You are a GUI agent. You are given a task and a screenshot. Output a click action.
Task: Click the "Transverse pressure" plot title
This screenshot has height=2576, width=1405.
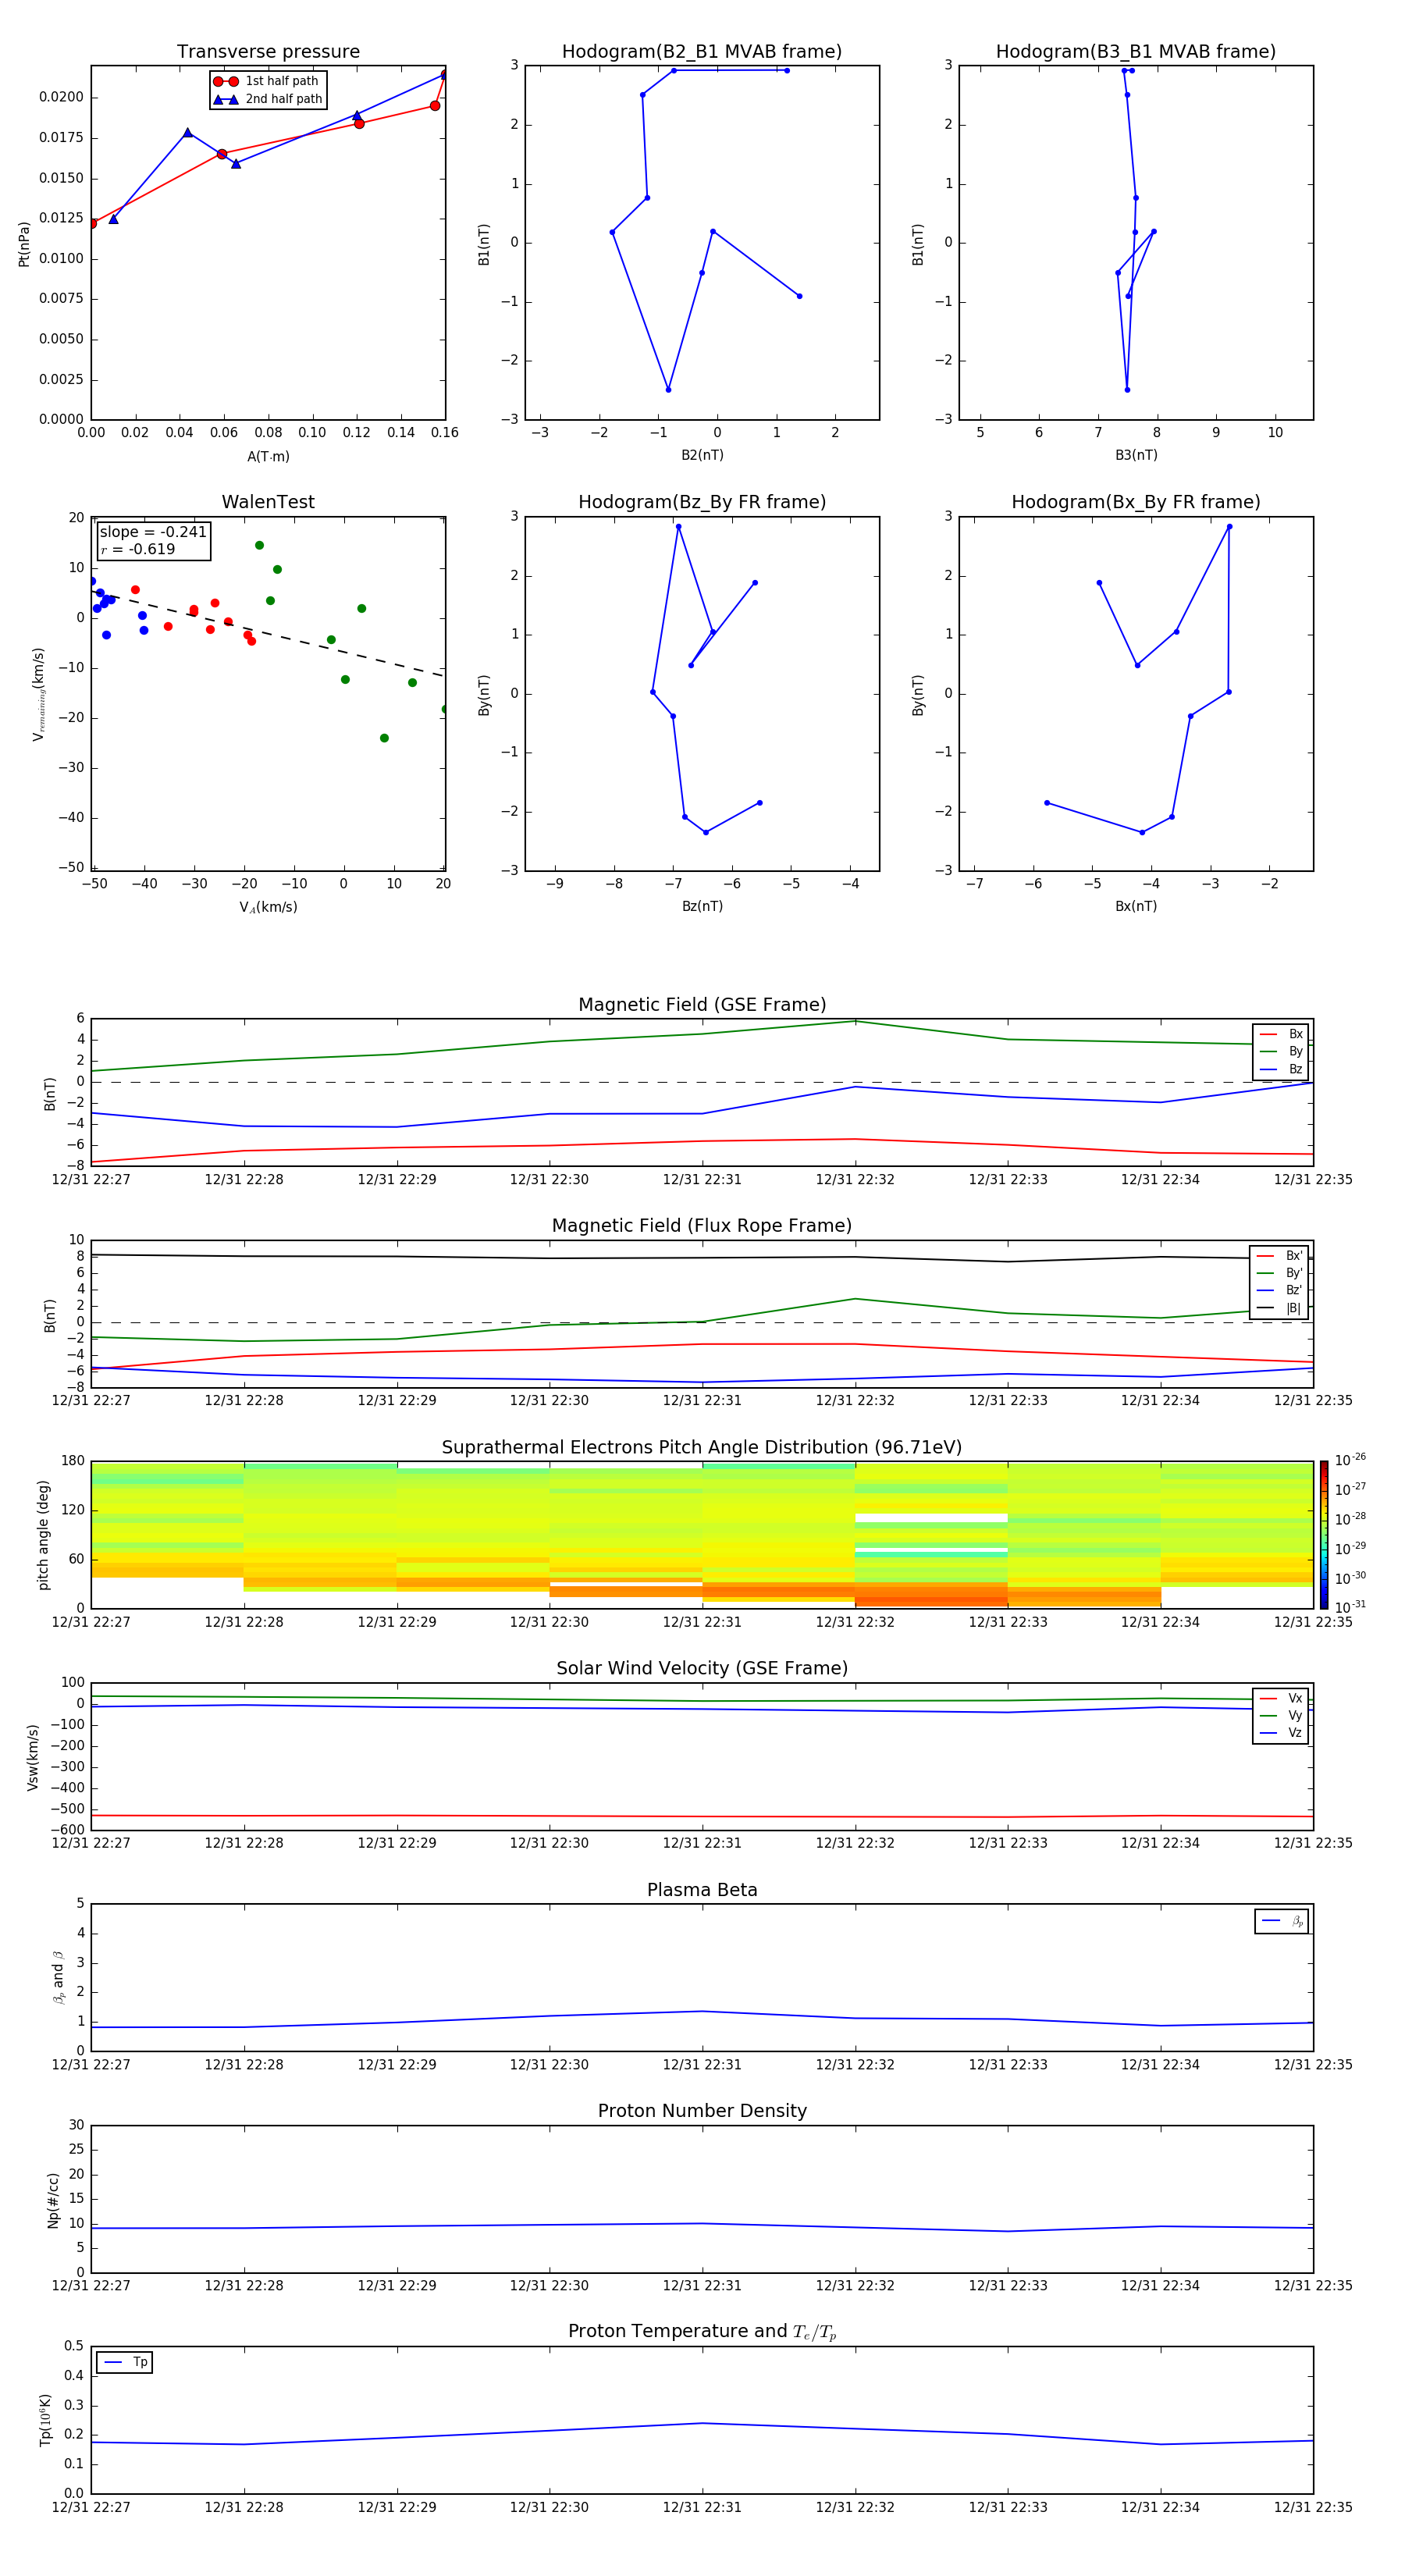[x=268, y=52]
